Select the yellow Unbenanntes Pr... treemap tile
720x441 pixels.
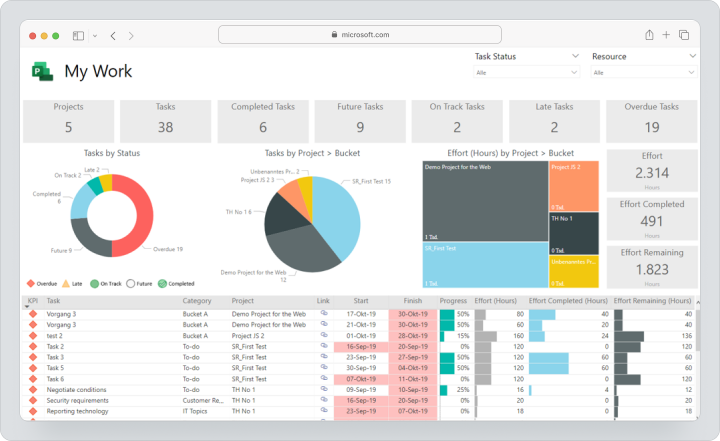pyautogui.click(x=574, y=271)
